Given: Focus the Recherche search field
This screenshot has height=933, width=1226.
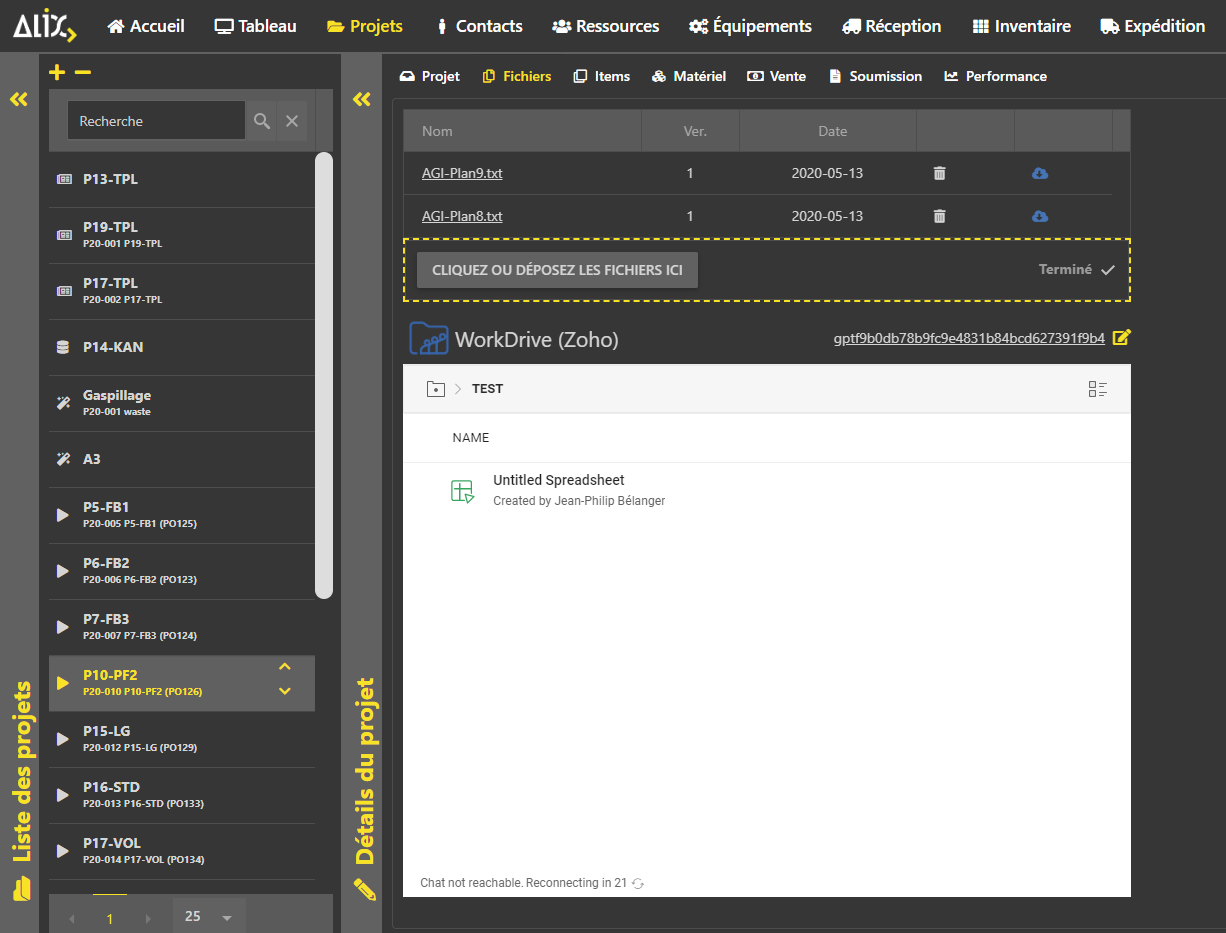Looking at the screenshot, I should point(156,121).
